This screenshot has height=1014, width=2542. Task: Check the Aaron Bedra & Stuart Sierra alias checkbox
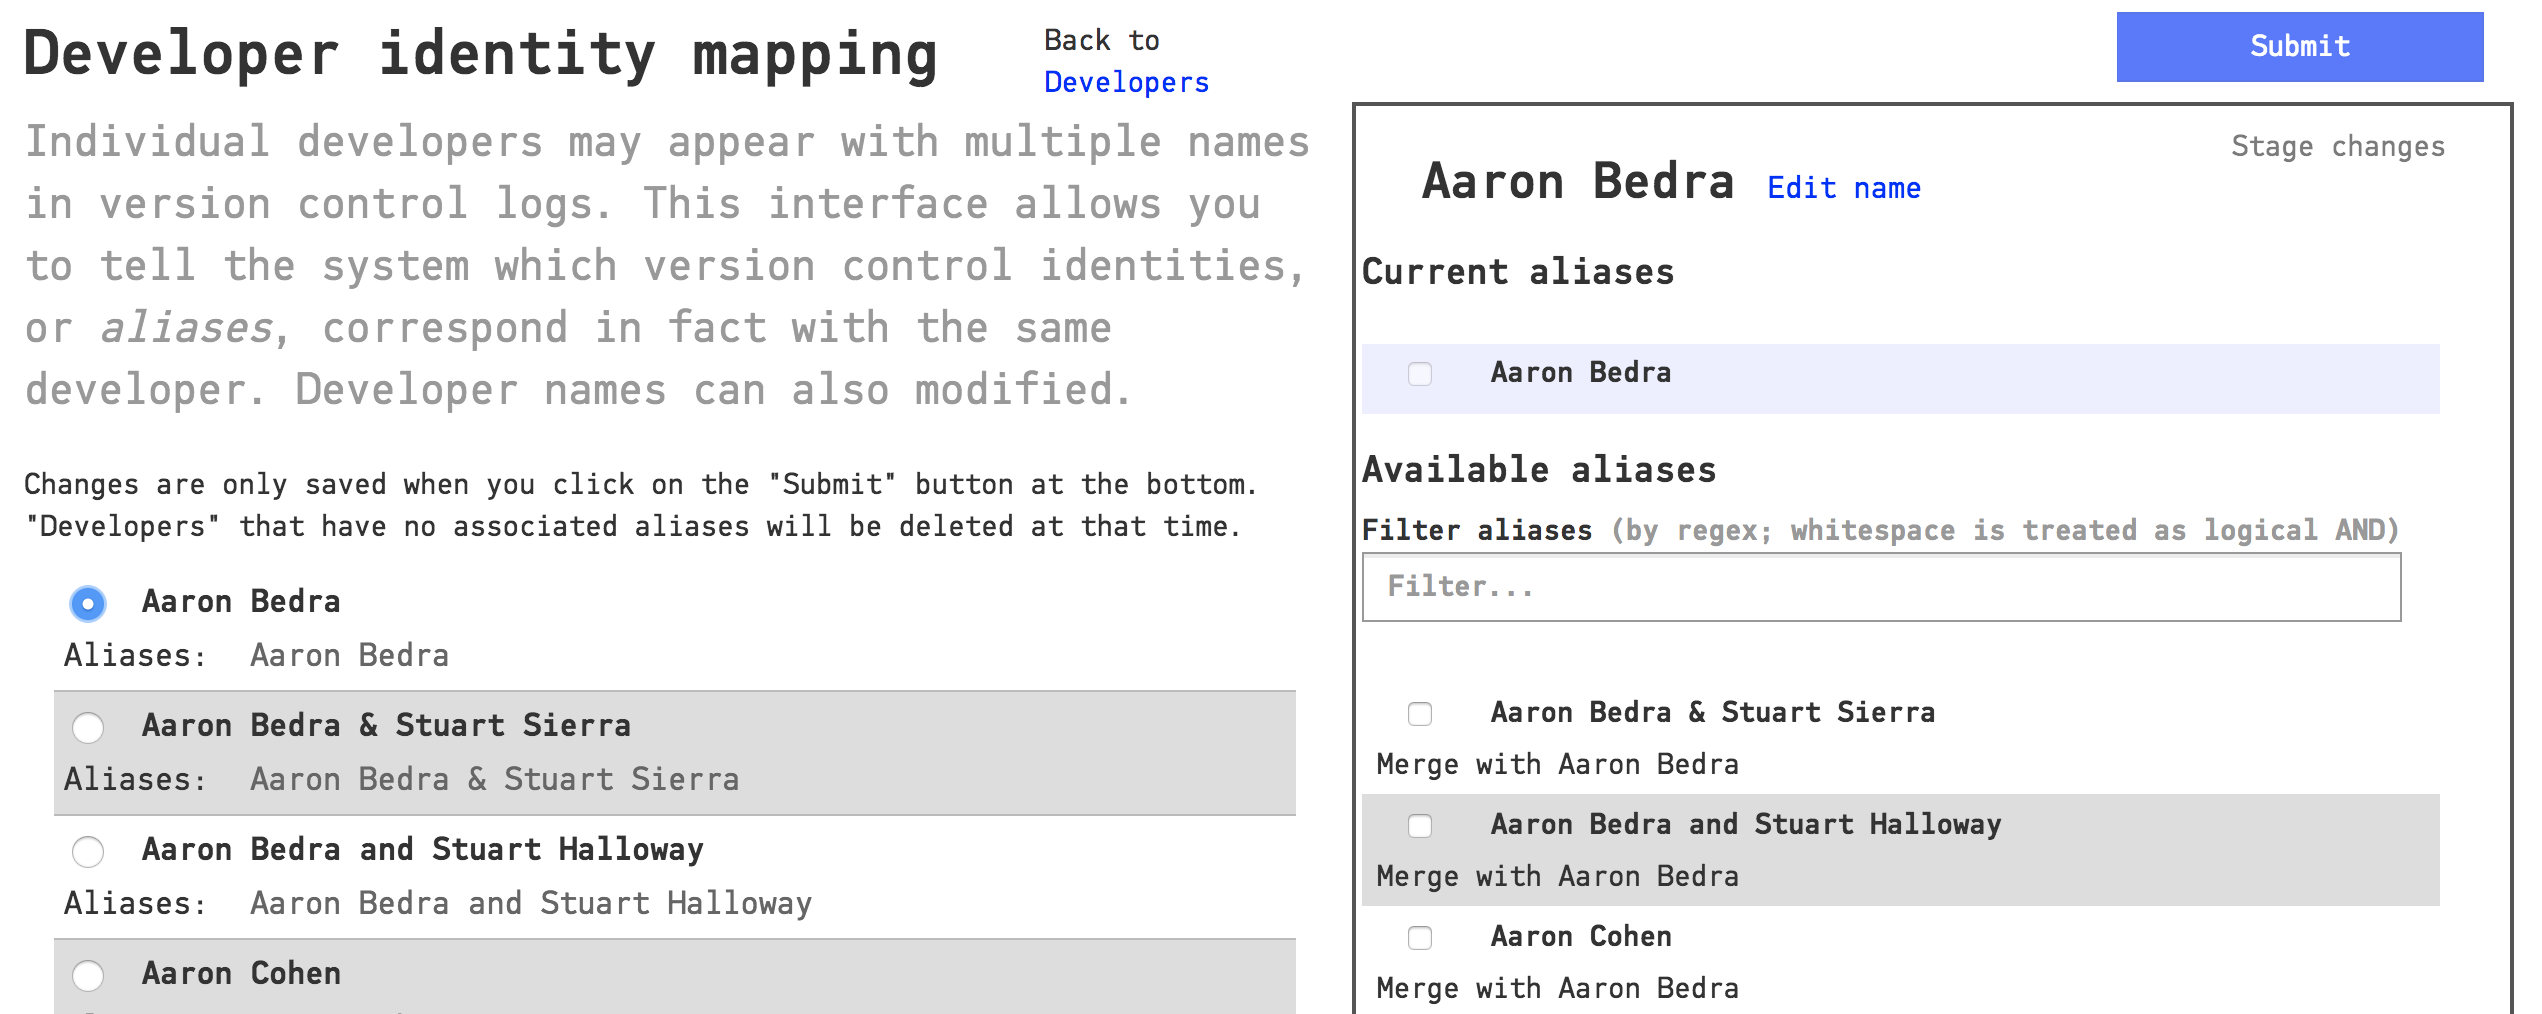click(1419, 713)
